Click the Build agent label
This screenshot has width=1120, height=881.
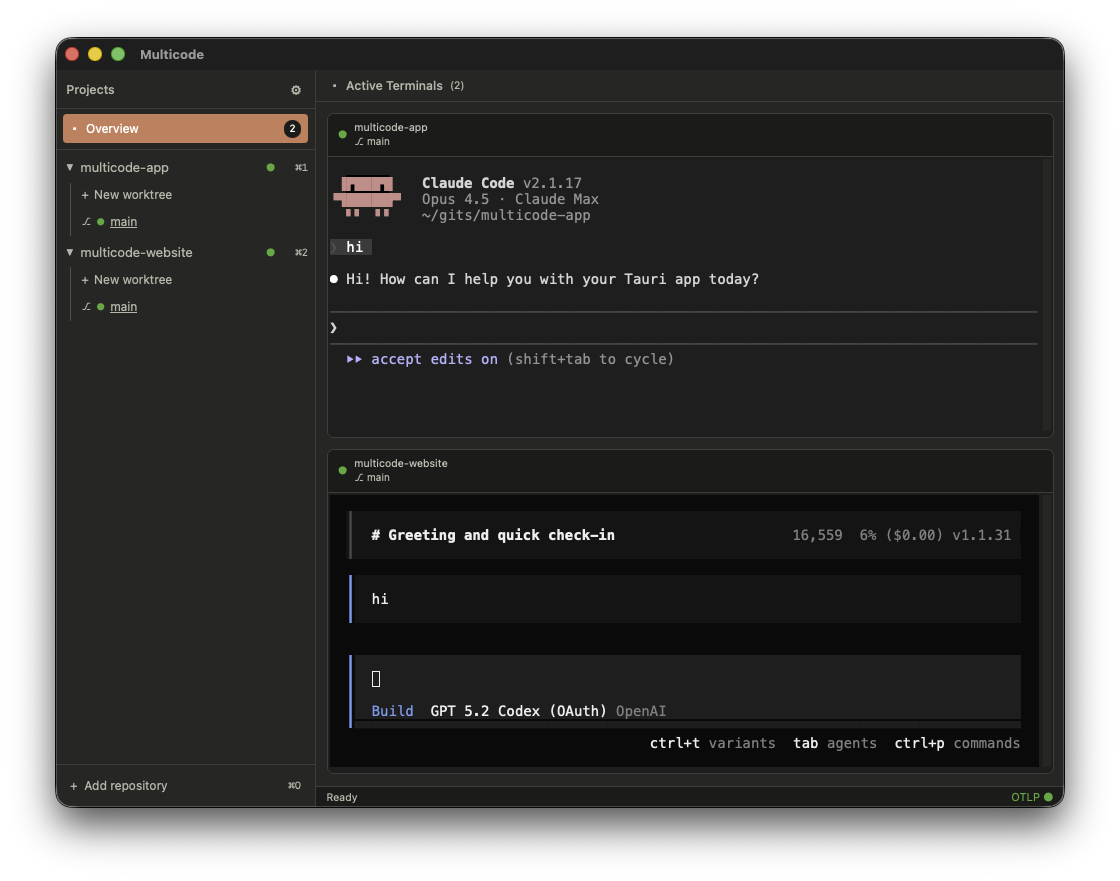click(x=392, y=711)
